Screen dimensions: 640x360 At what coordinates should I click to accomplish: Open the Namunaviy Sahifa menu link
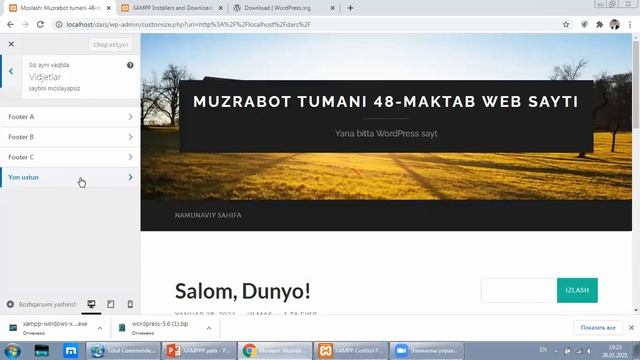tap(208, 215)
